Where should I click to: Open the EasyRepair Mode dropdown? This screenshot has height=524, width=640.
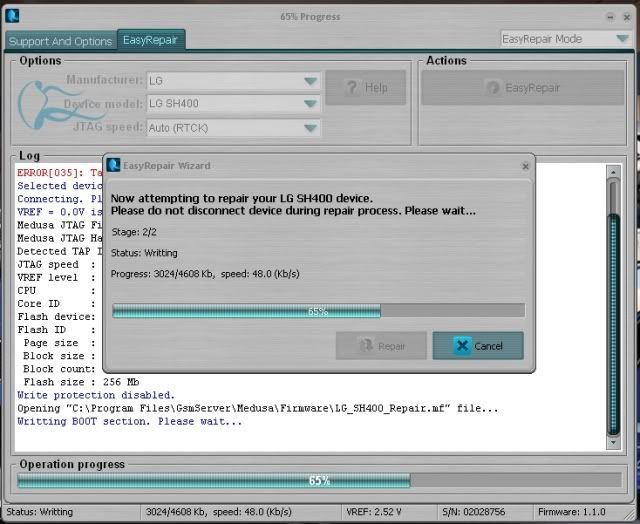(566, 39)
